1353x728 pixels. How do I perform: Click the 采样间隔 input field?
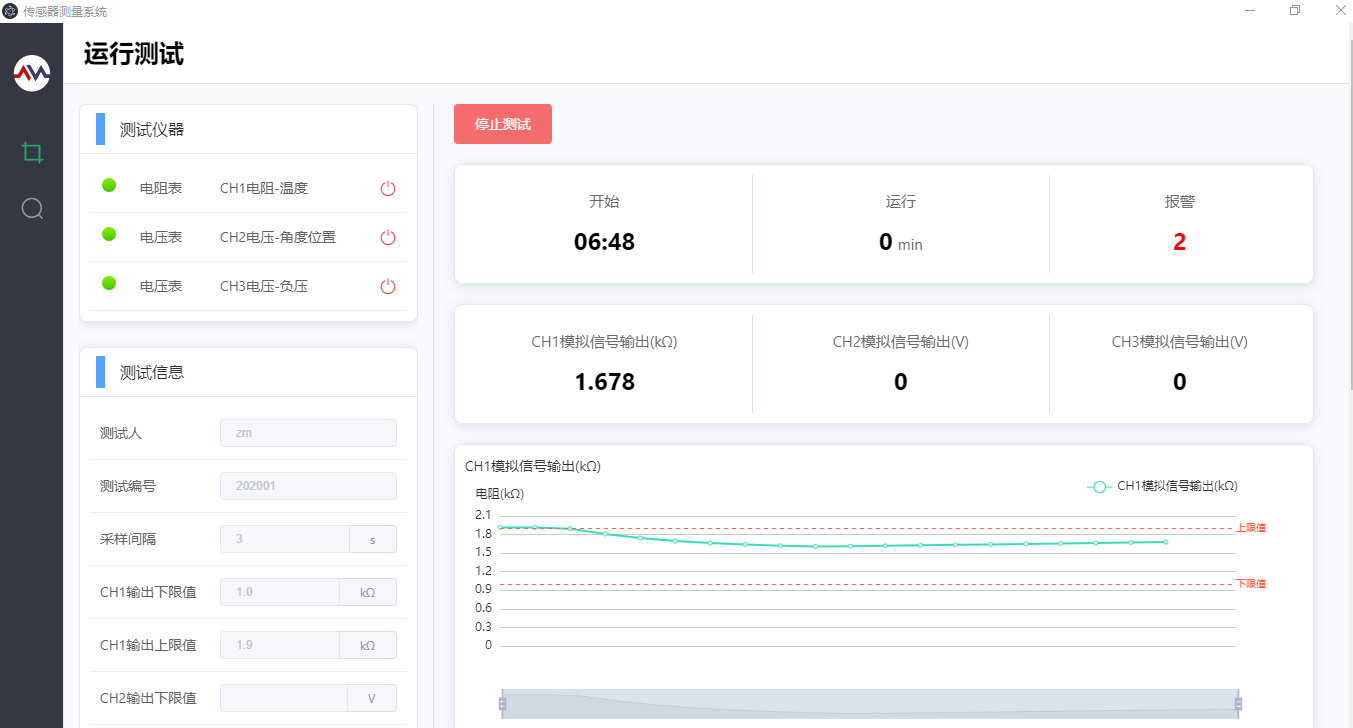[285, 539]
